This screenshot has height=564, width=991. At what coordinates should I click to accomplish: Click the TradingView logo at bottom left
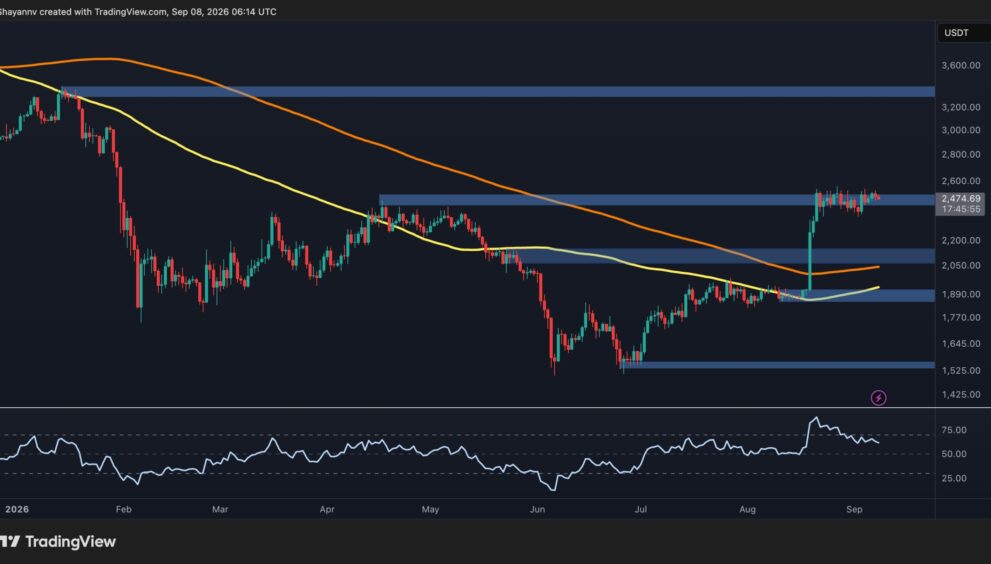pos(58,541)
